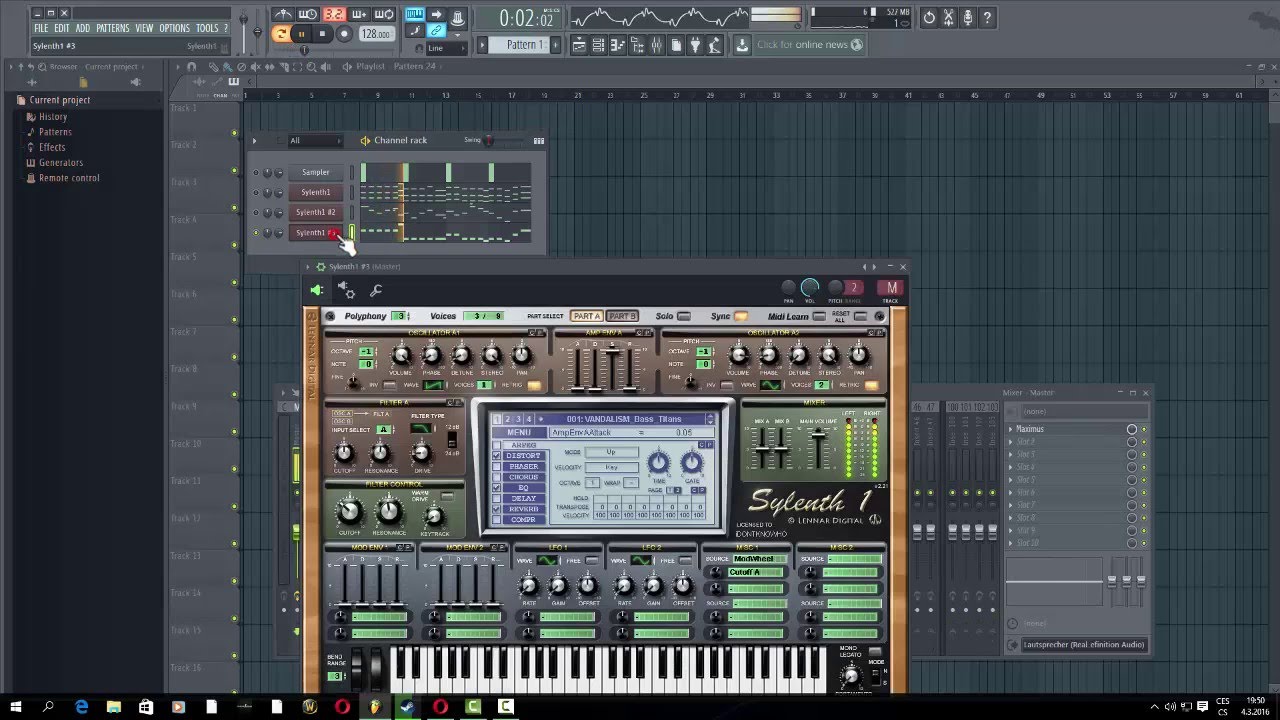Image resolution: width=1280 pixels, height=720 pixels.
Task: Enable the CHORUS effect checkbox
Action: (496, 477)
